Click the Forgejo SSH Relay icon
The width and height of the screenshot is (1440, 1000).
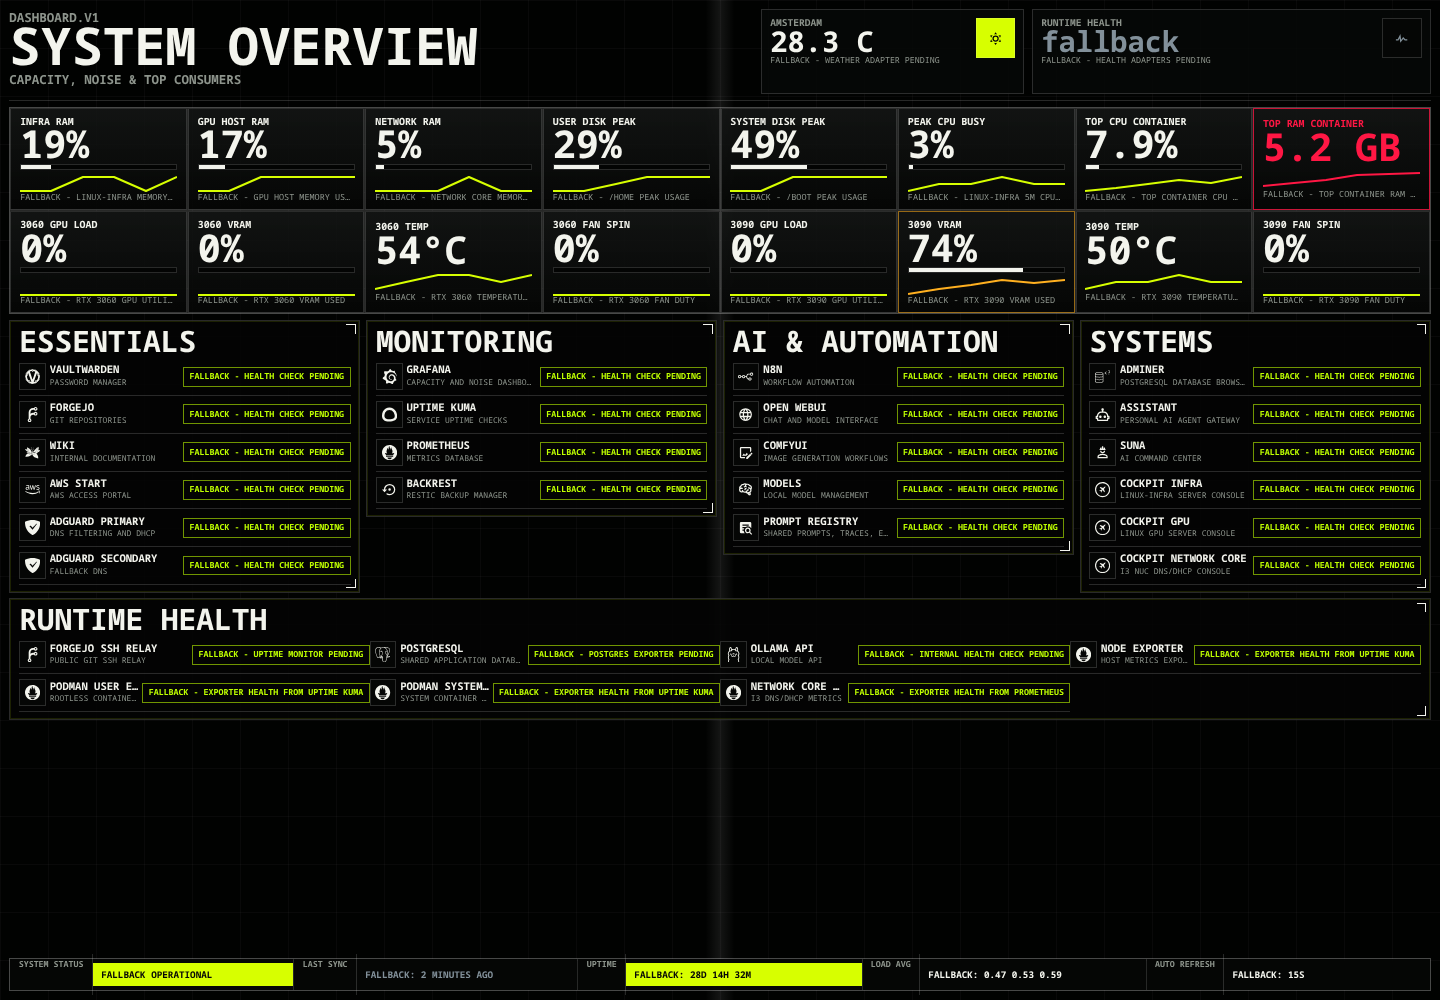pos(32,654)
